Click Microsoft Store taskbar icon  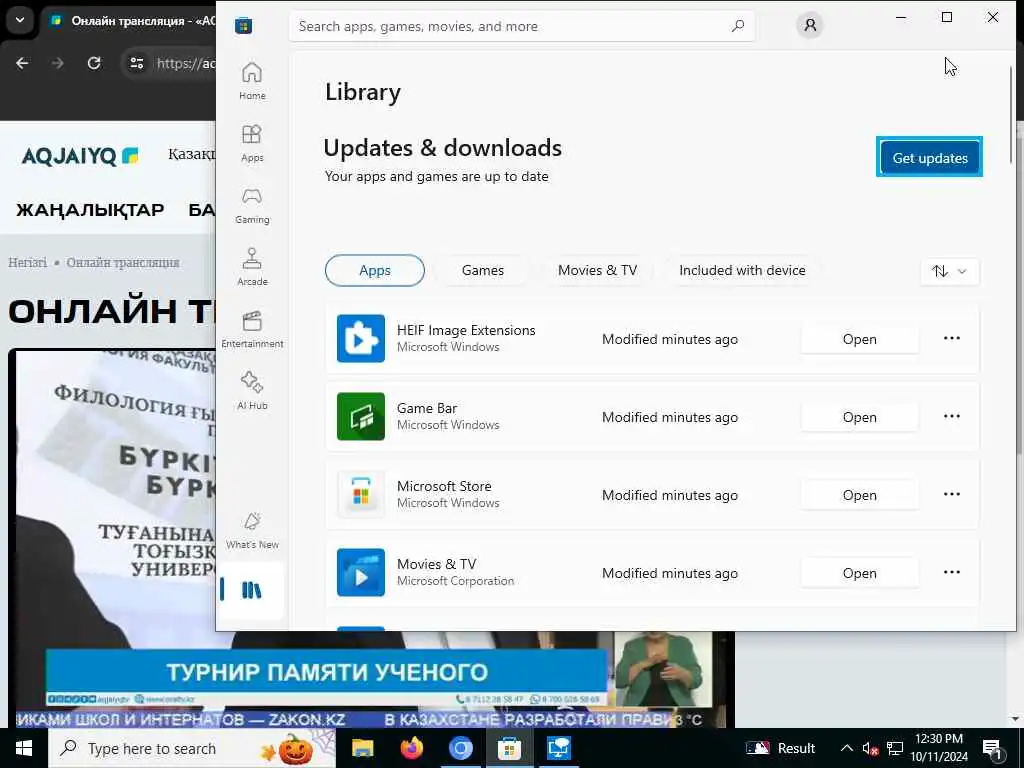pyautogui.click(x=509, y=748)
